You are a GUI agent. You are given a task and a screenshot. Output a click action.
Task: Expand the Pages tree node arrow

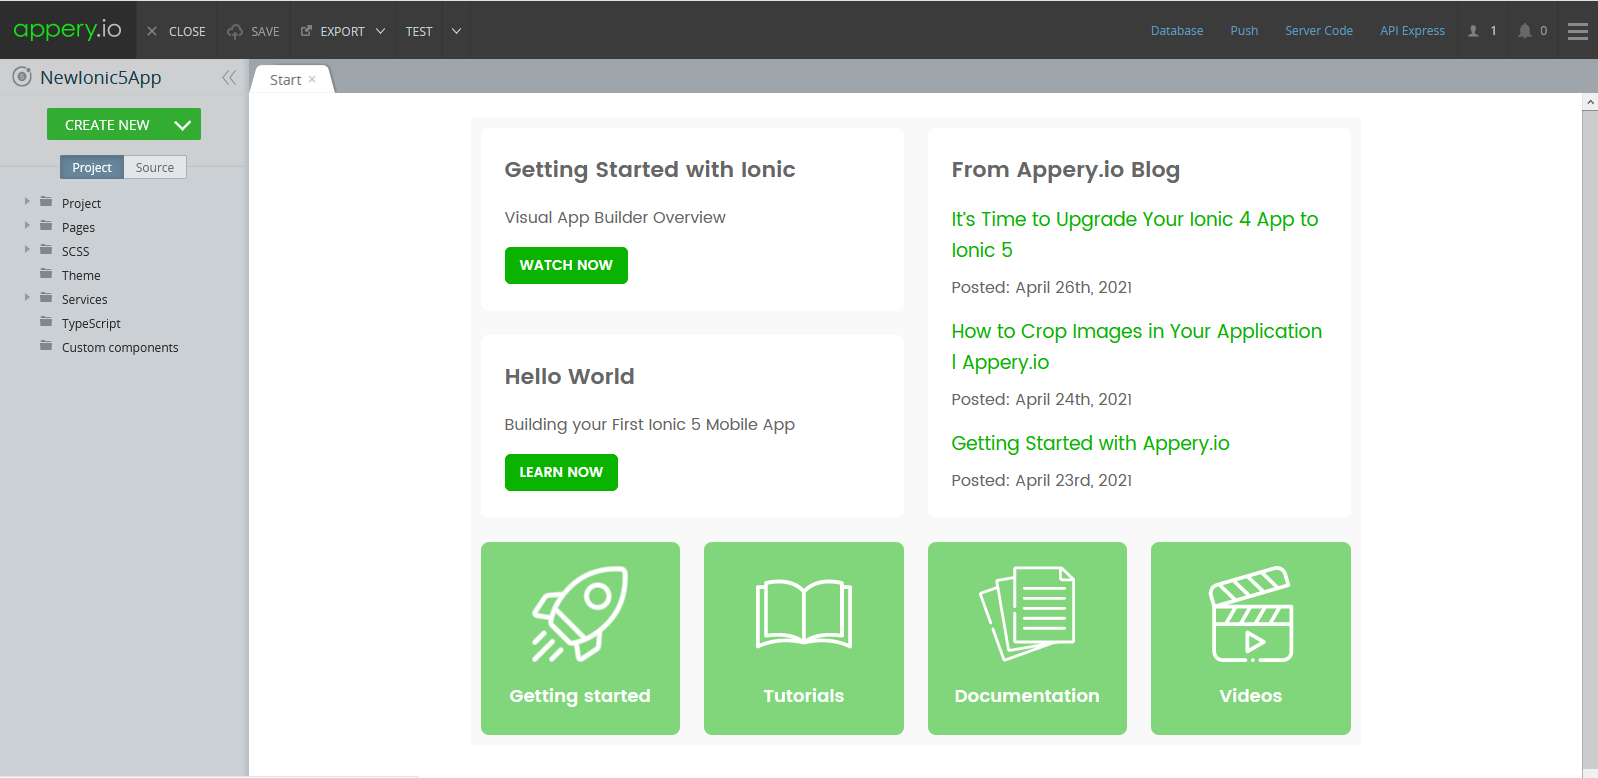pos(27,226)
